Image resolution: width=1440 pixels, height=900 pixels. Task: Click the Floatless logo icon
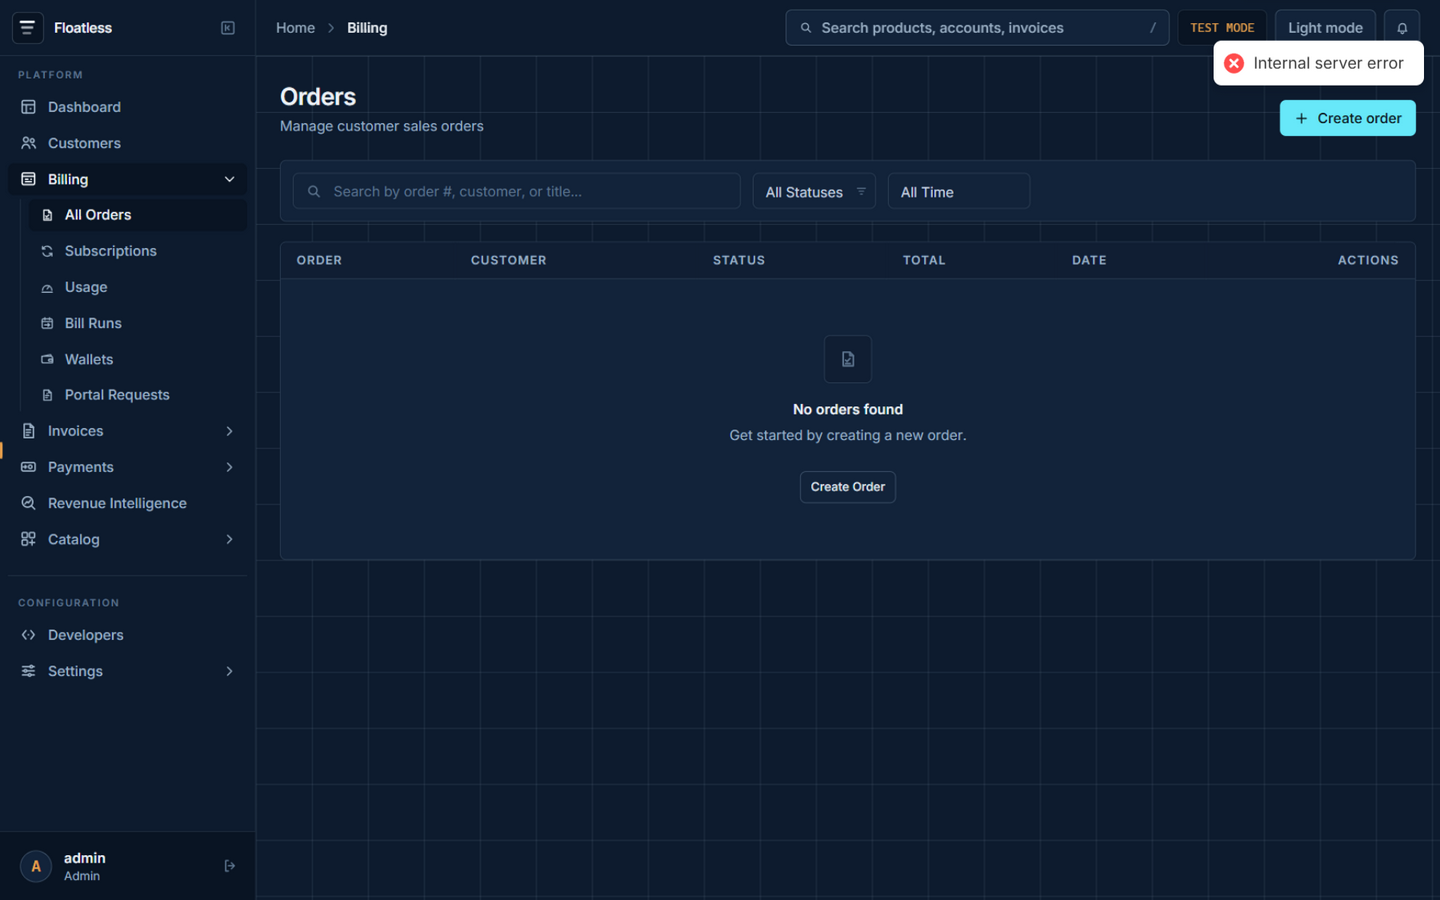tap(27, 28)
